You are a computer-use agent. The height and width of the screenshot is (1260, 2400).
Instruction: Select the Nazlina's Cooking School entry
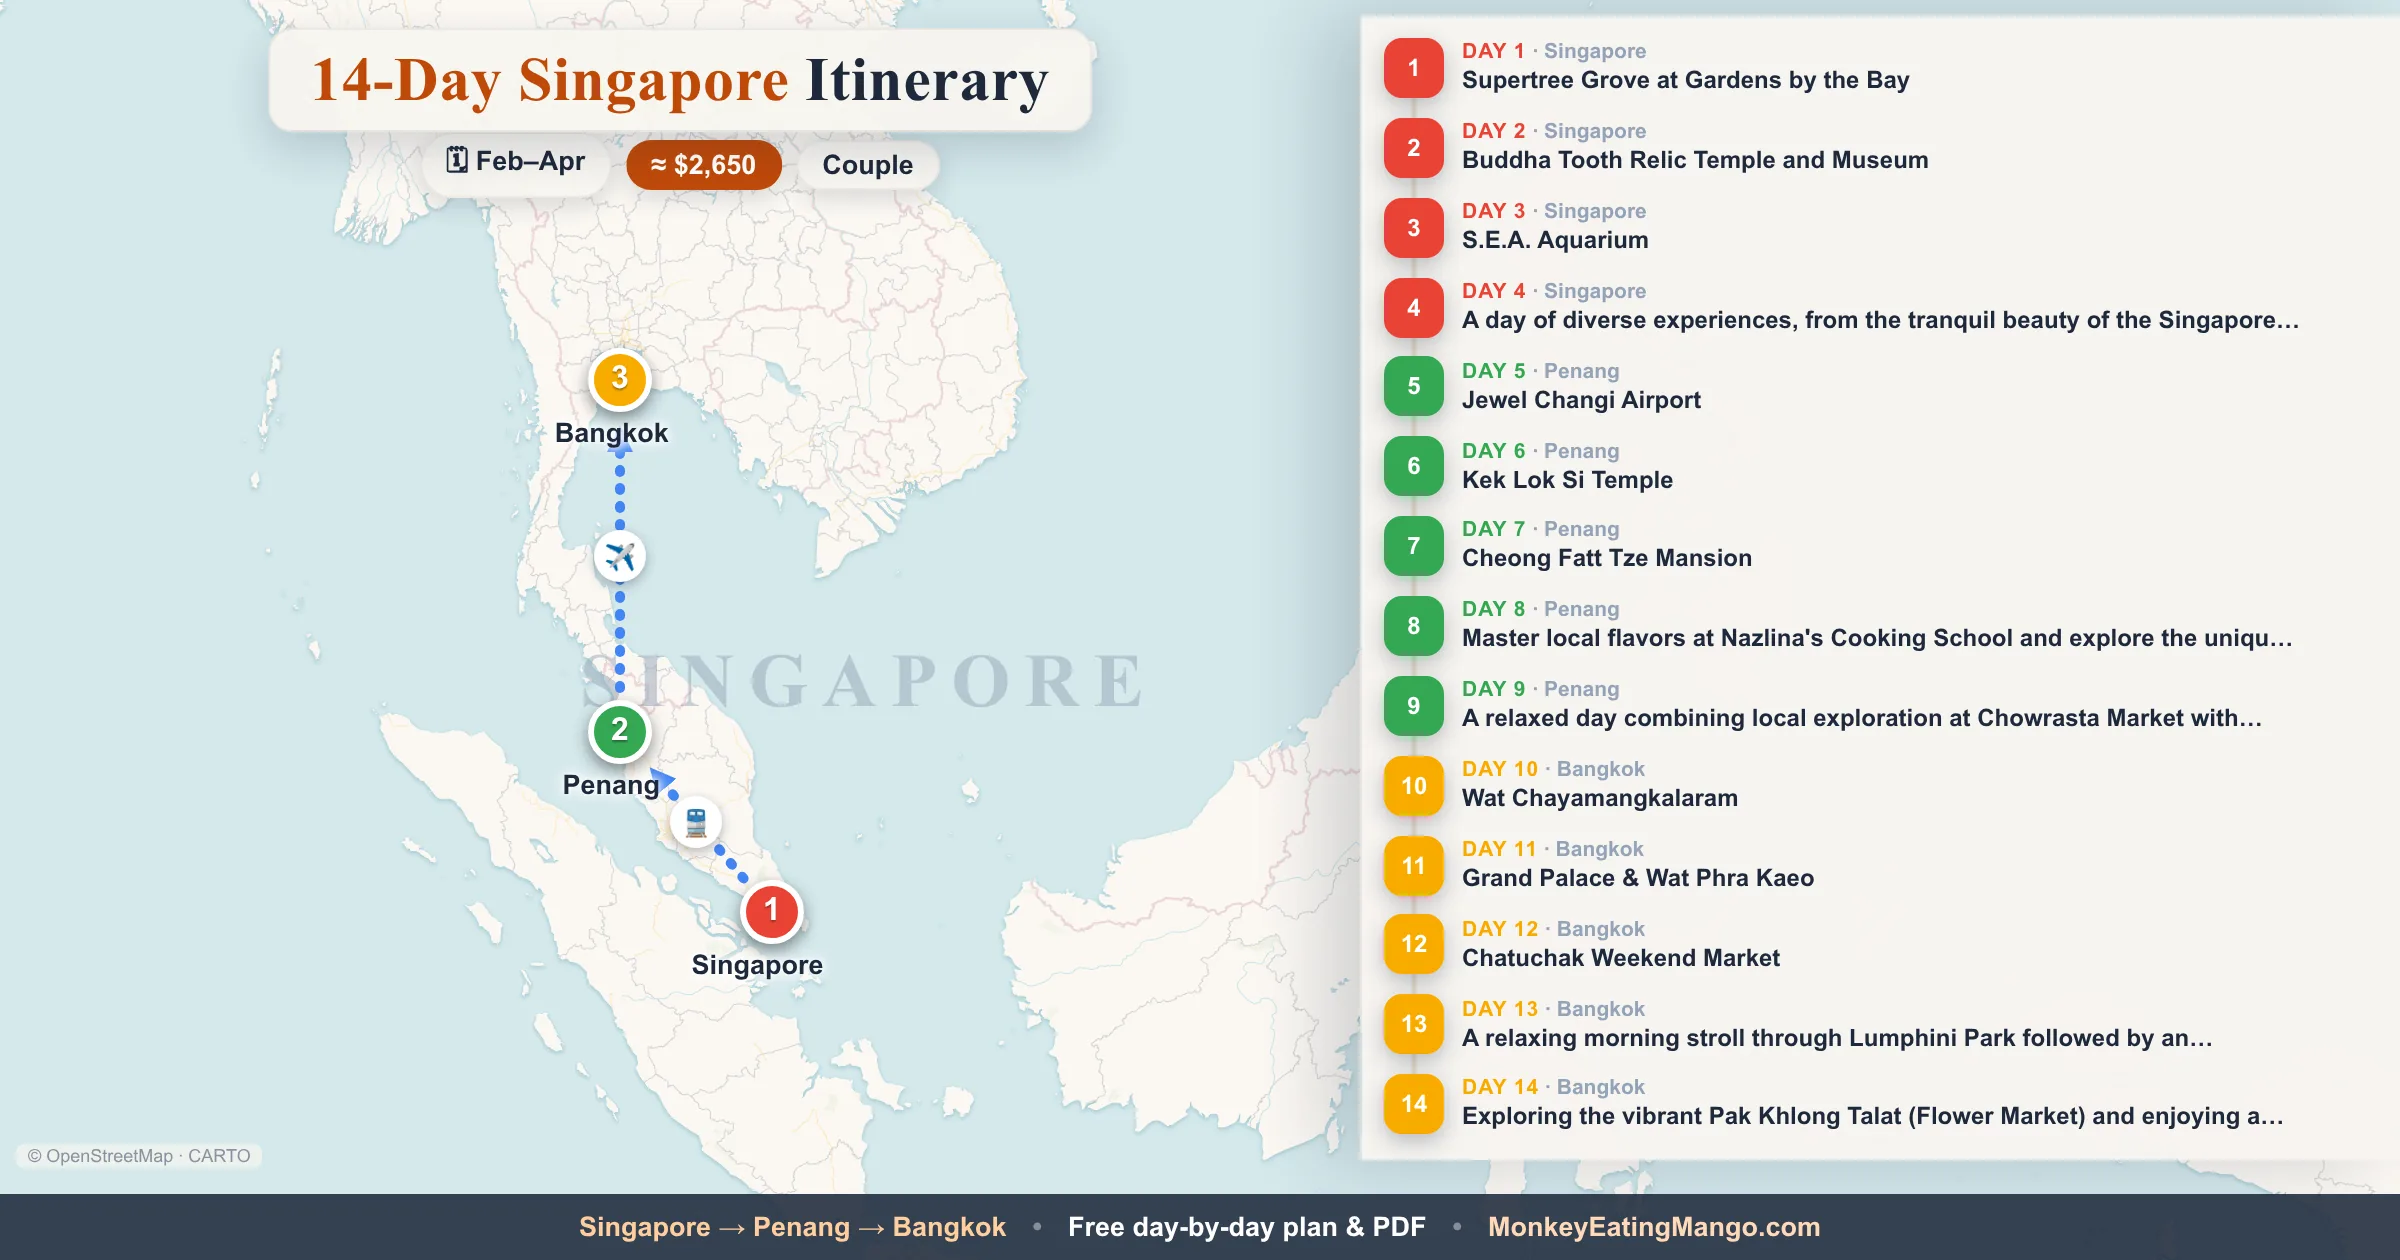point(1877,638)
